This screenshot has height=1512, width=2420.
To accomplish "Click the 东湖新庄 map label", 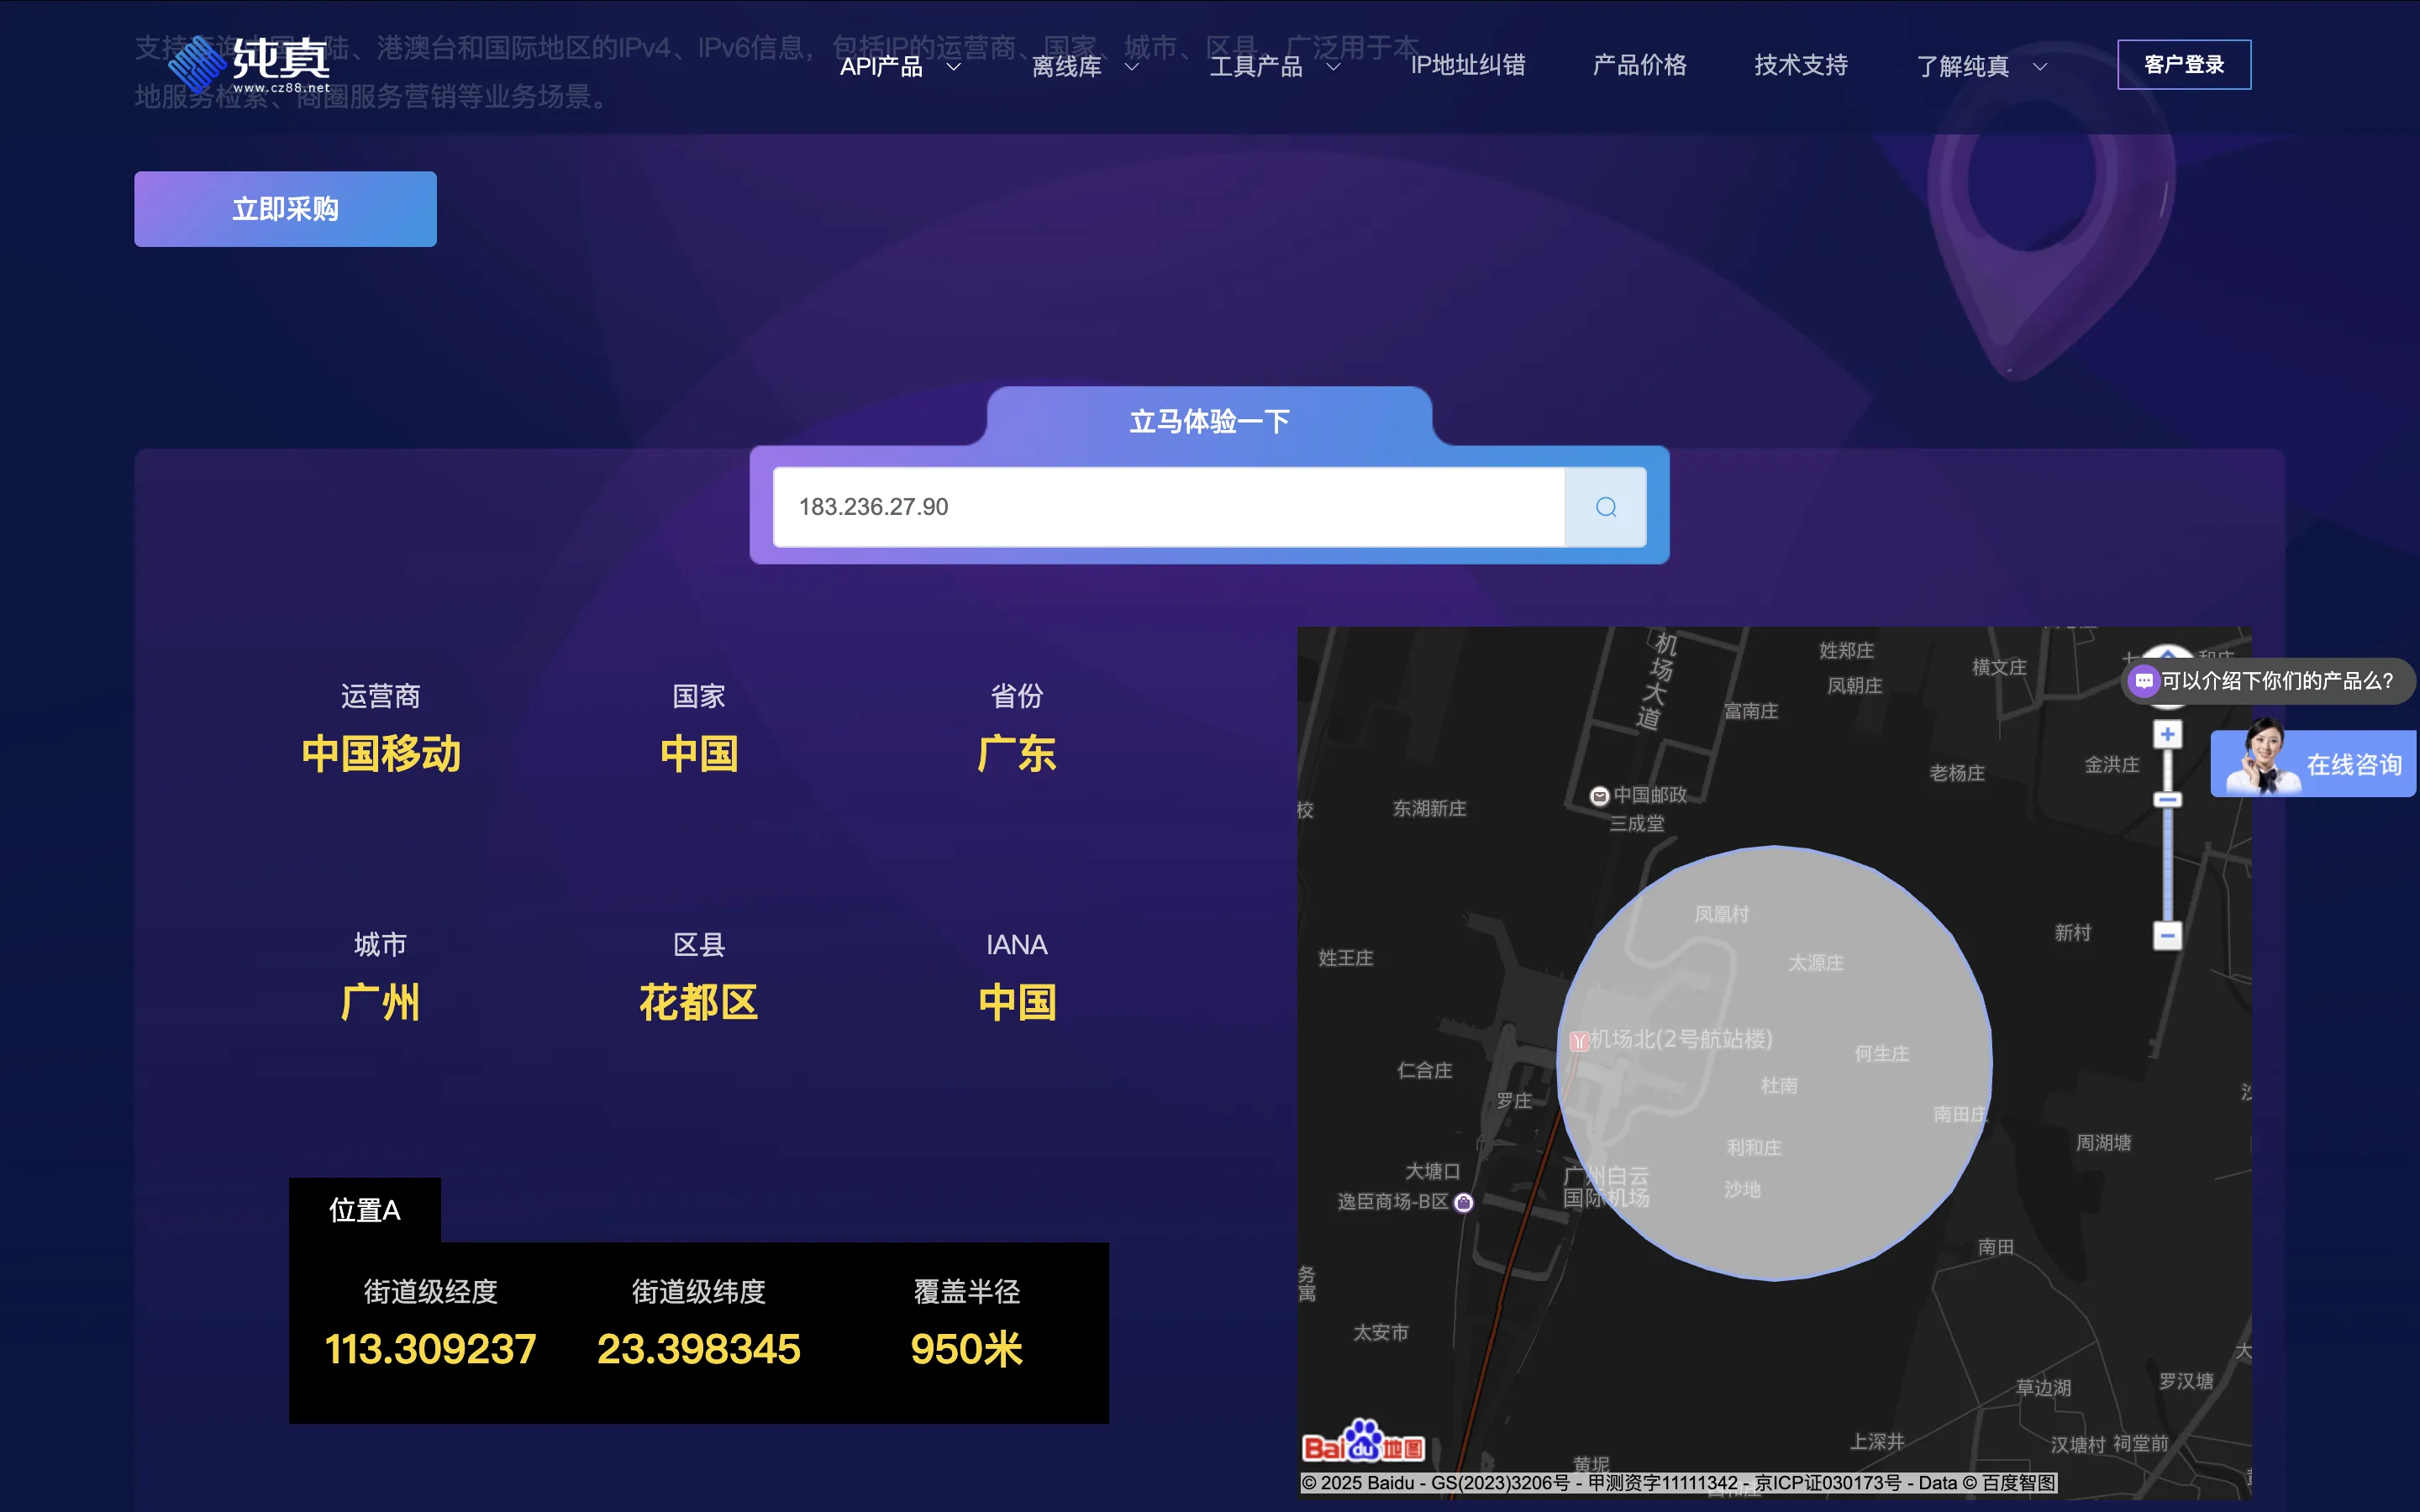I will click(x=1430, y=808).
